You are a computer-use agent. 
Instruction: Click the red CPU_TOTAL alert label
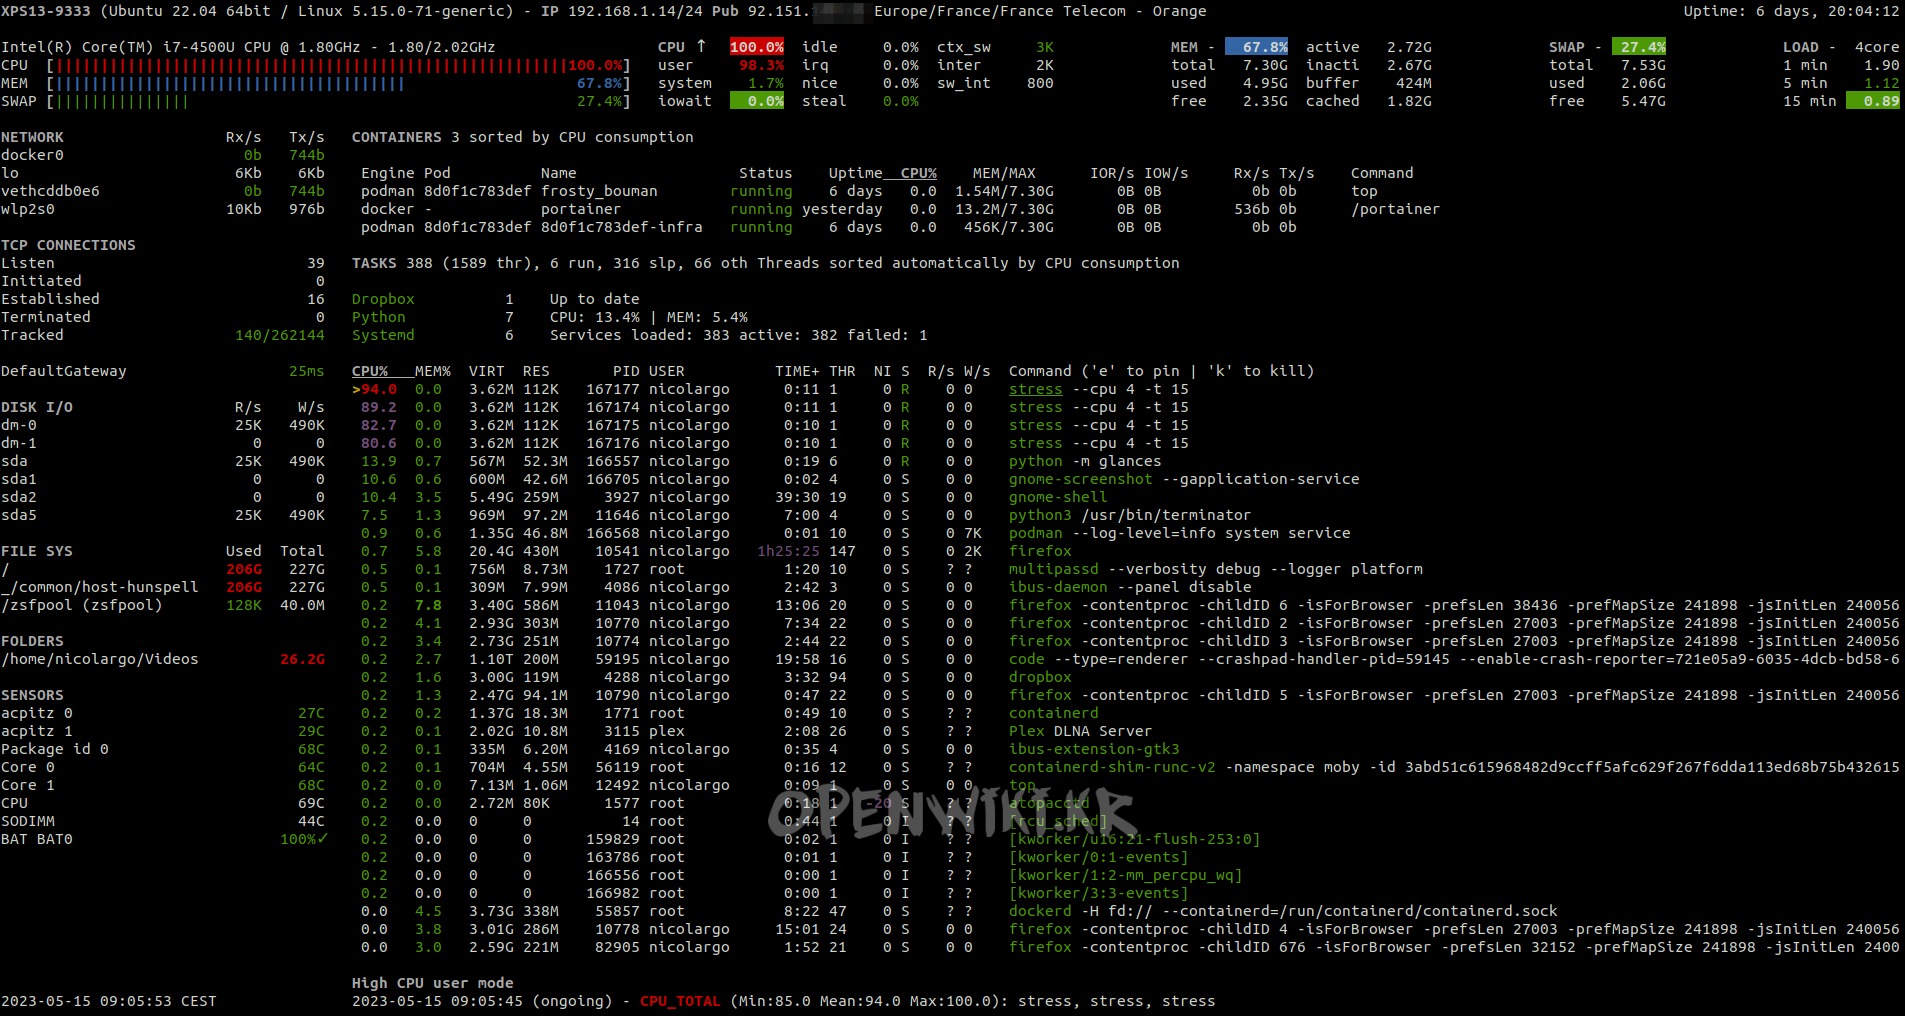coord(680,1001)
